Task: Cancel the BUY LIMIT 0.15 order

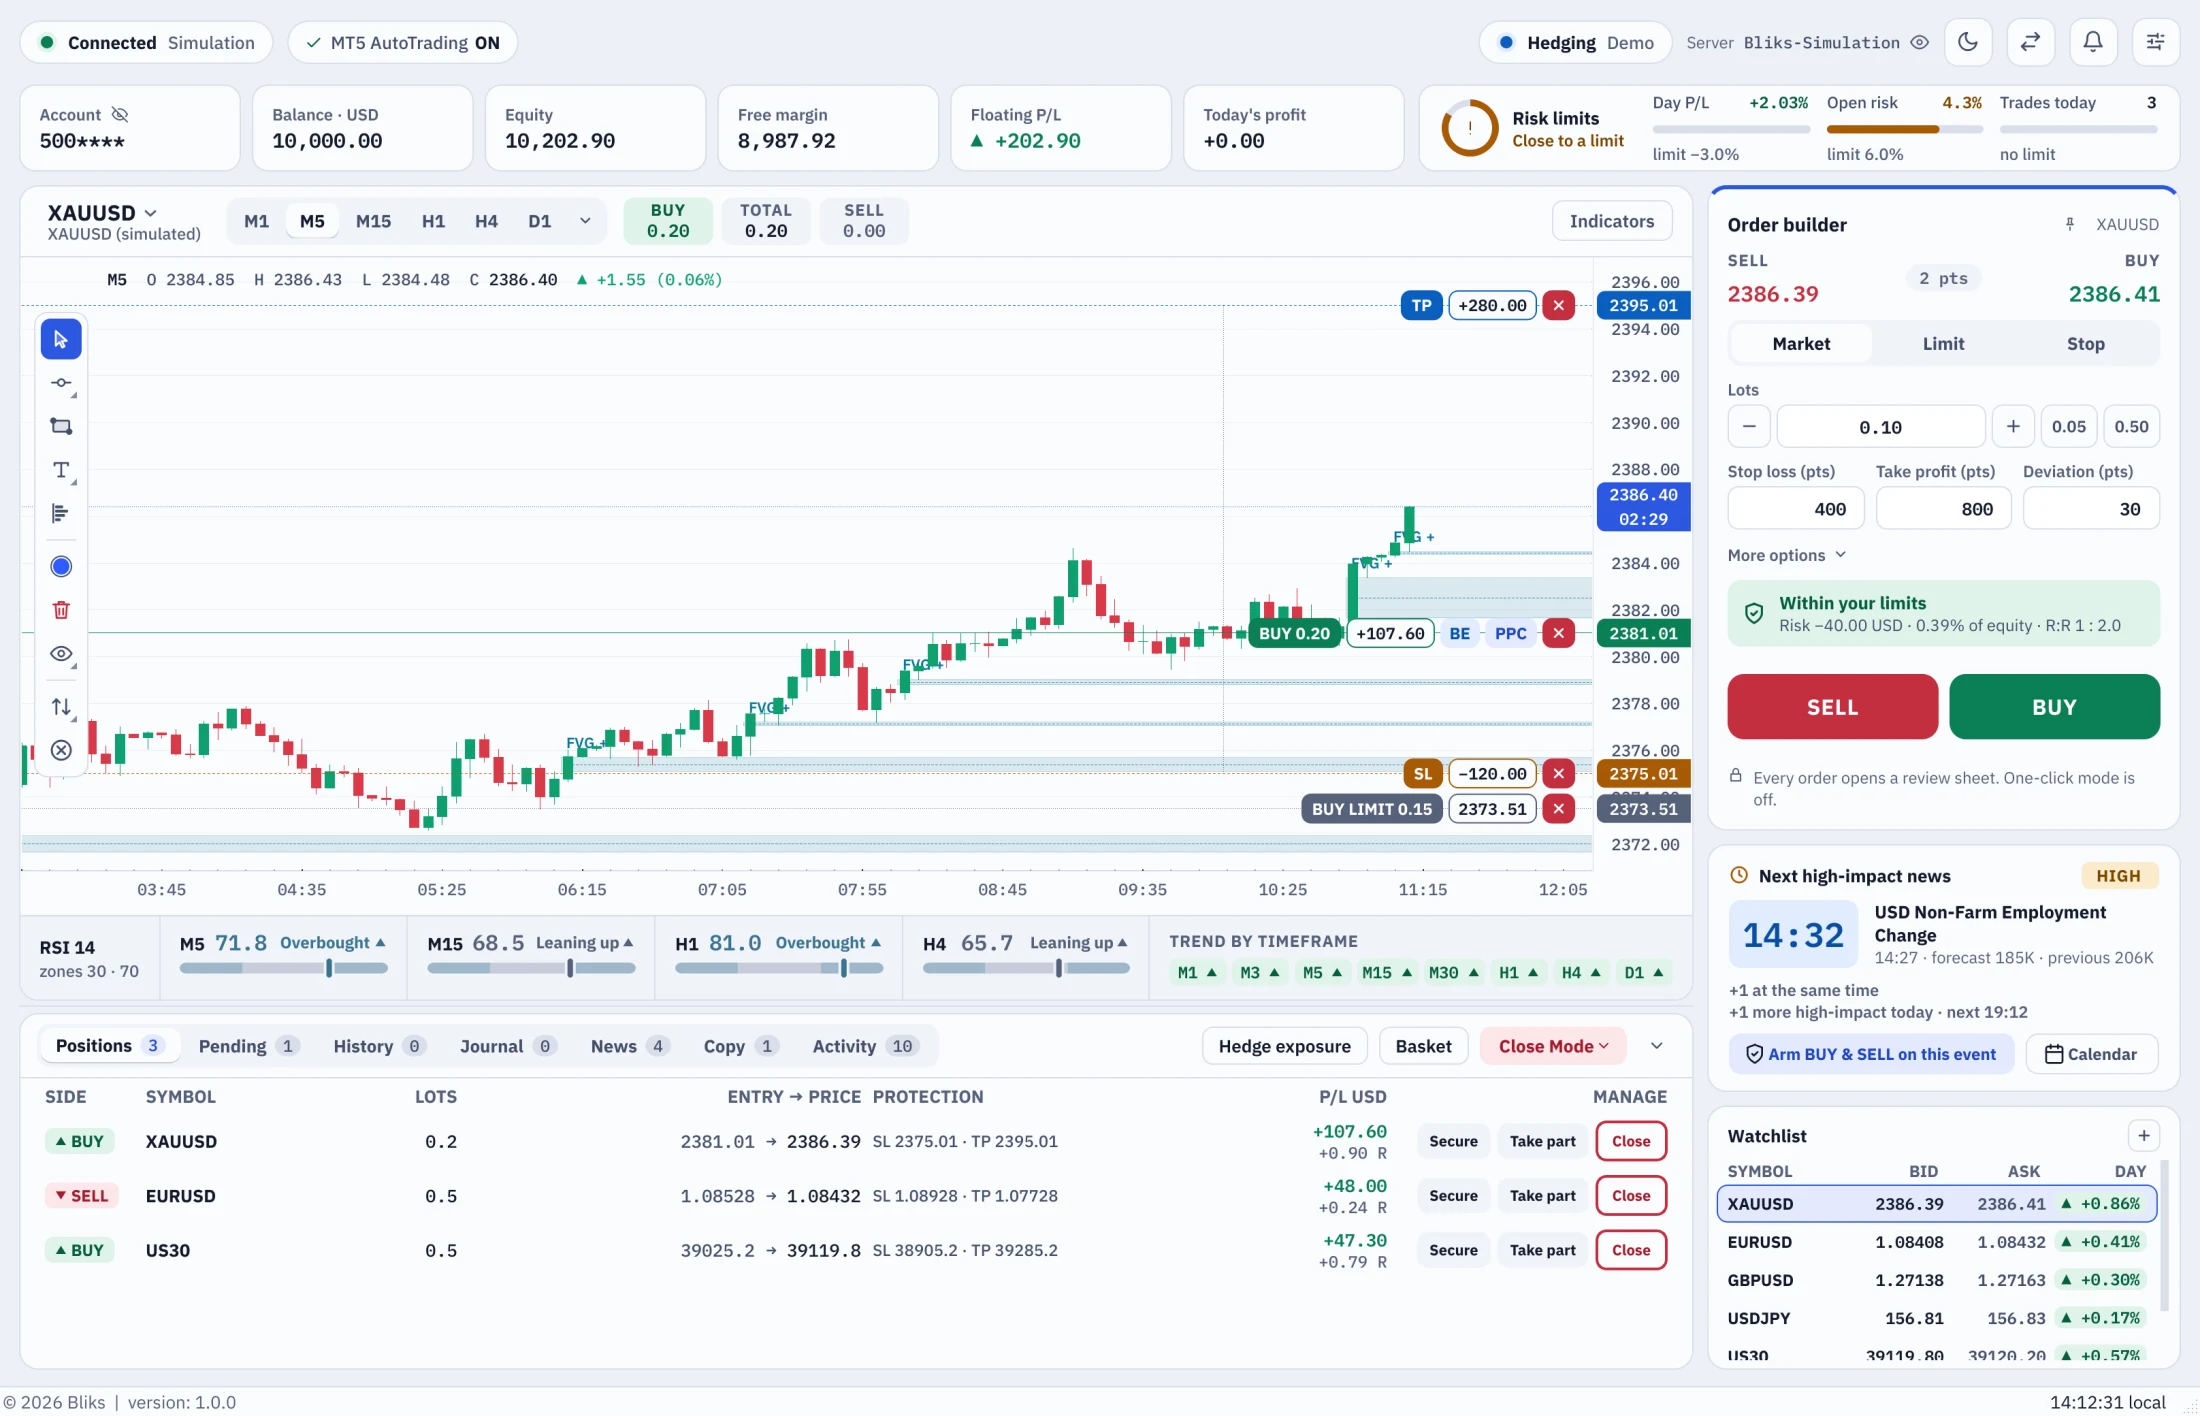Action: [1558, 809]
